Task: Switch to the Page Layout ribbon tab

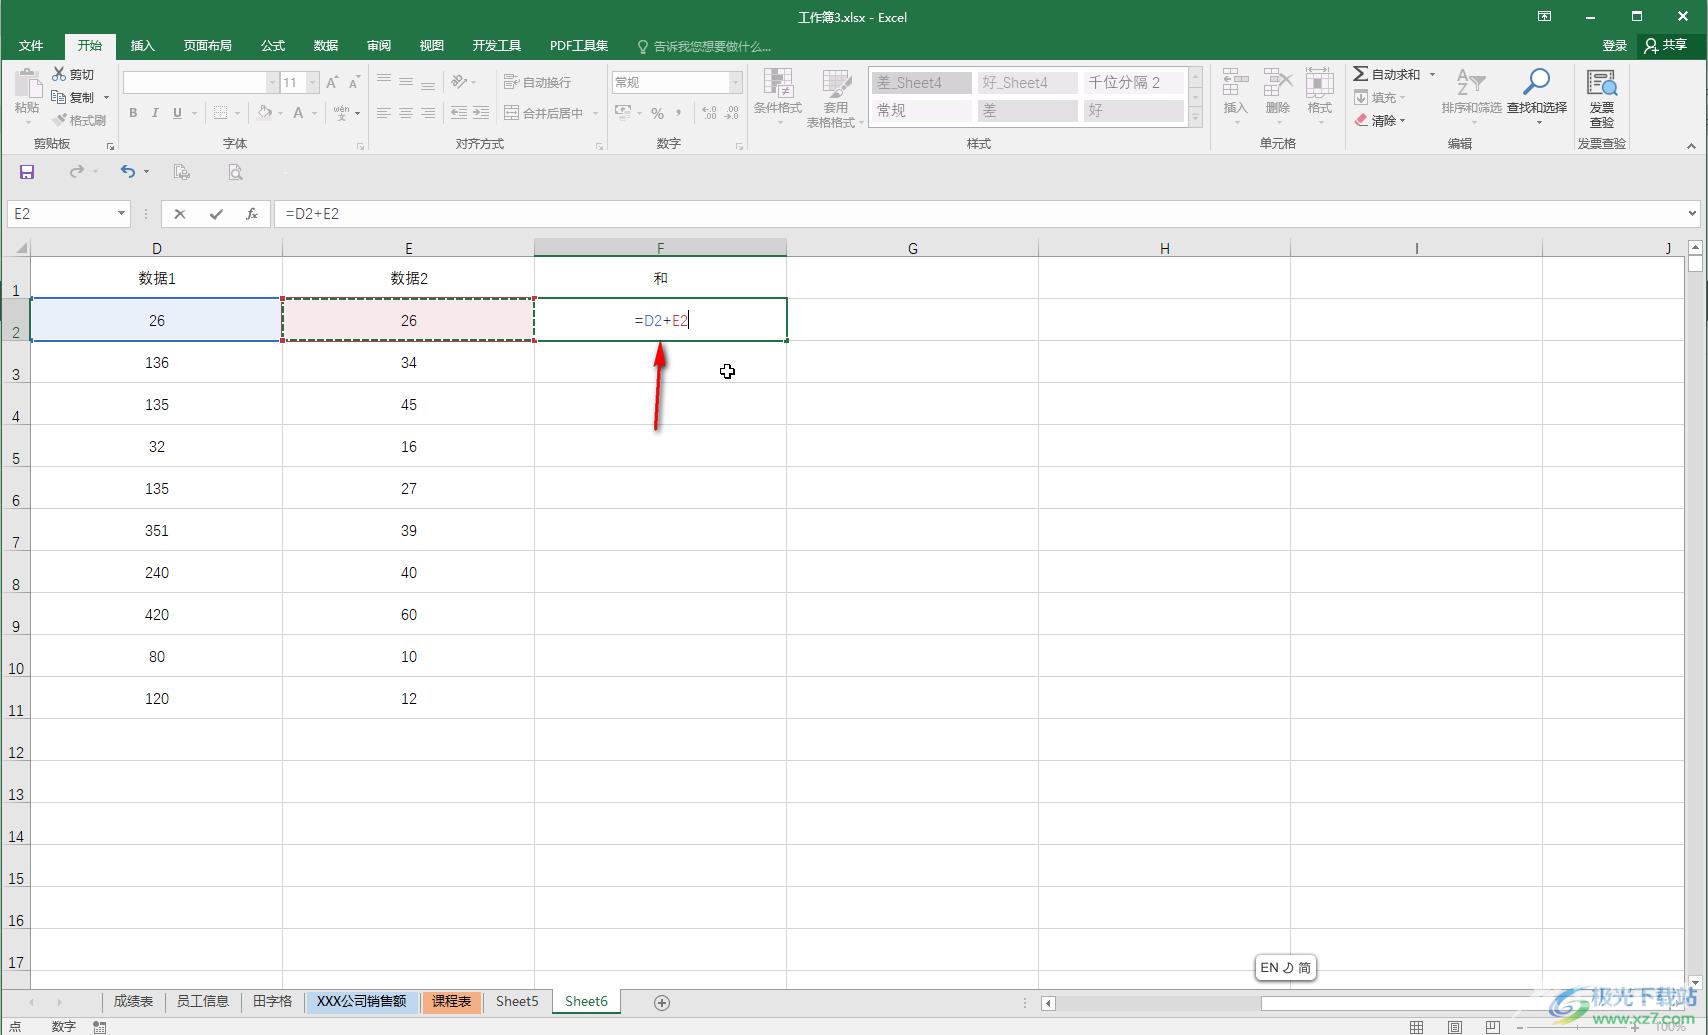Action: point(208,46)
